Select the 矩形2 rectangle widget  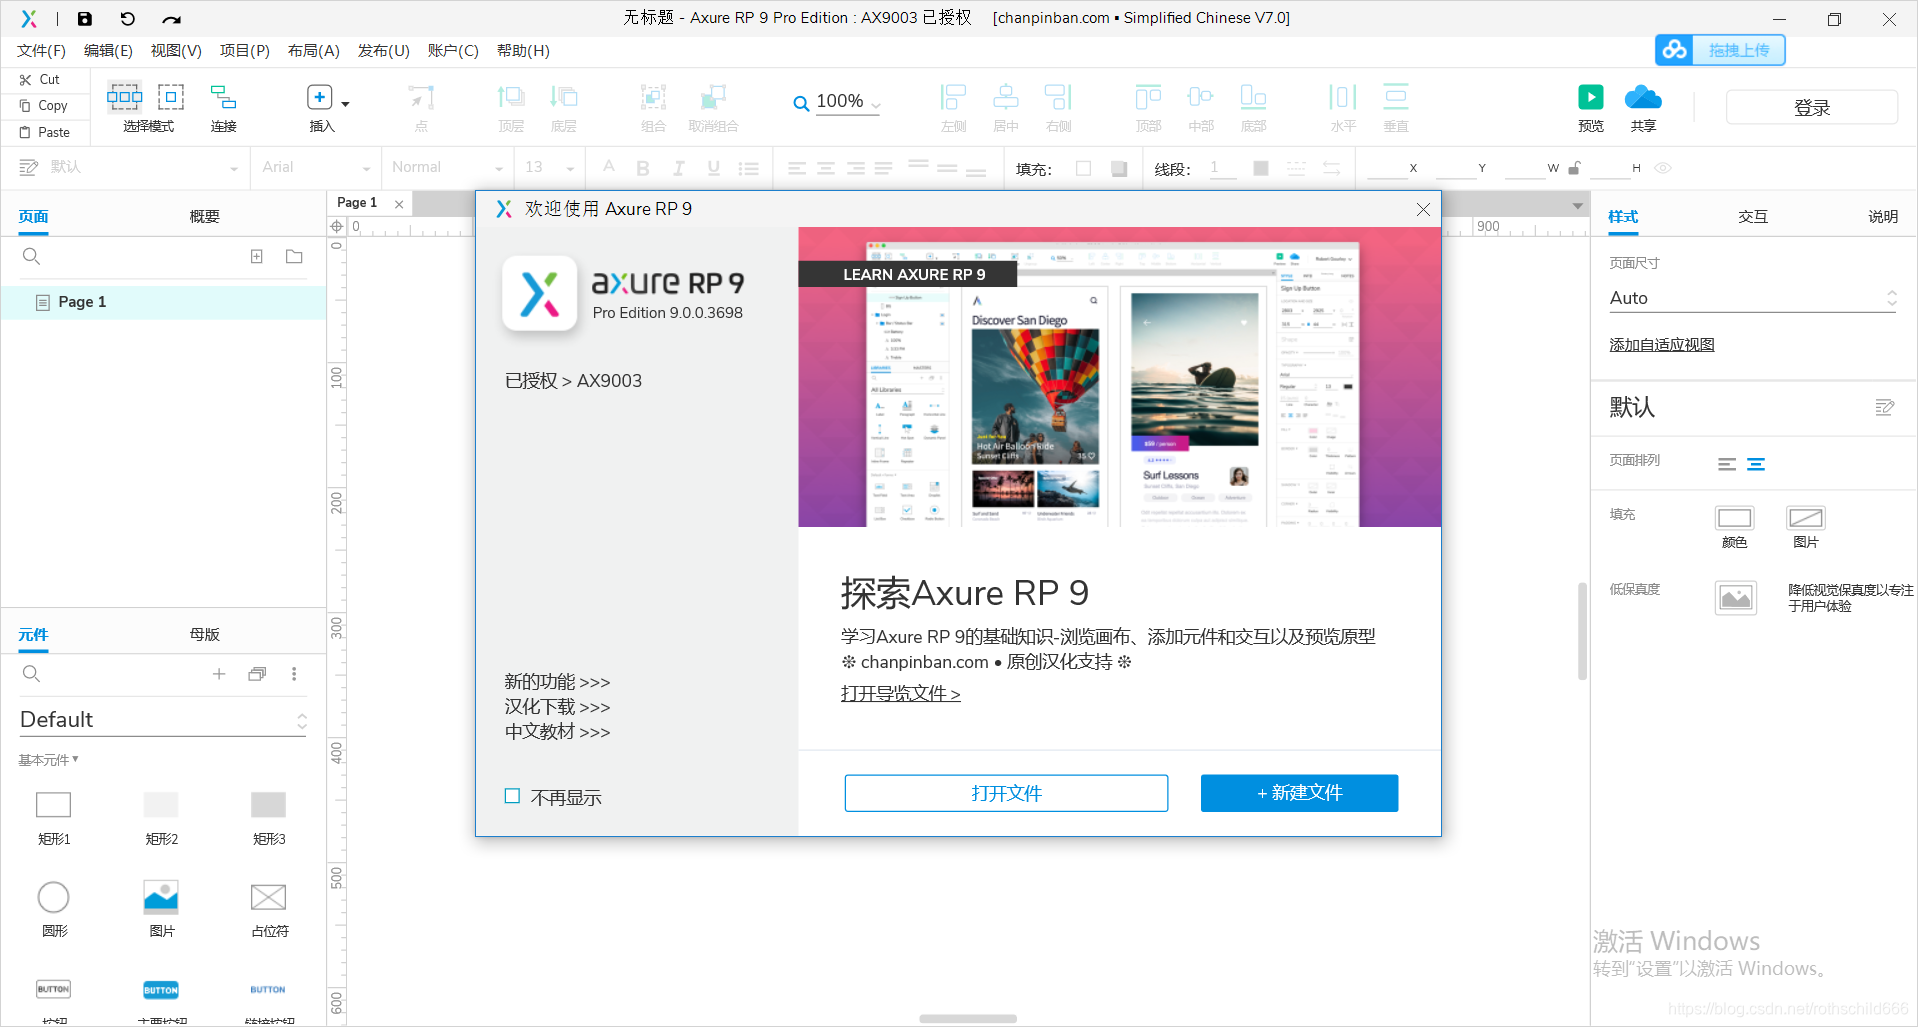point(161,805)
